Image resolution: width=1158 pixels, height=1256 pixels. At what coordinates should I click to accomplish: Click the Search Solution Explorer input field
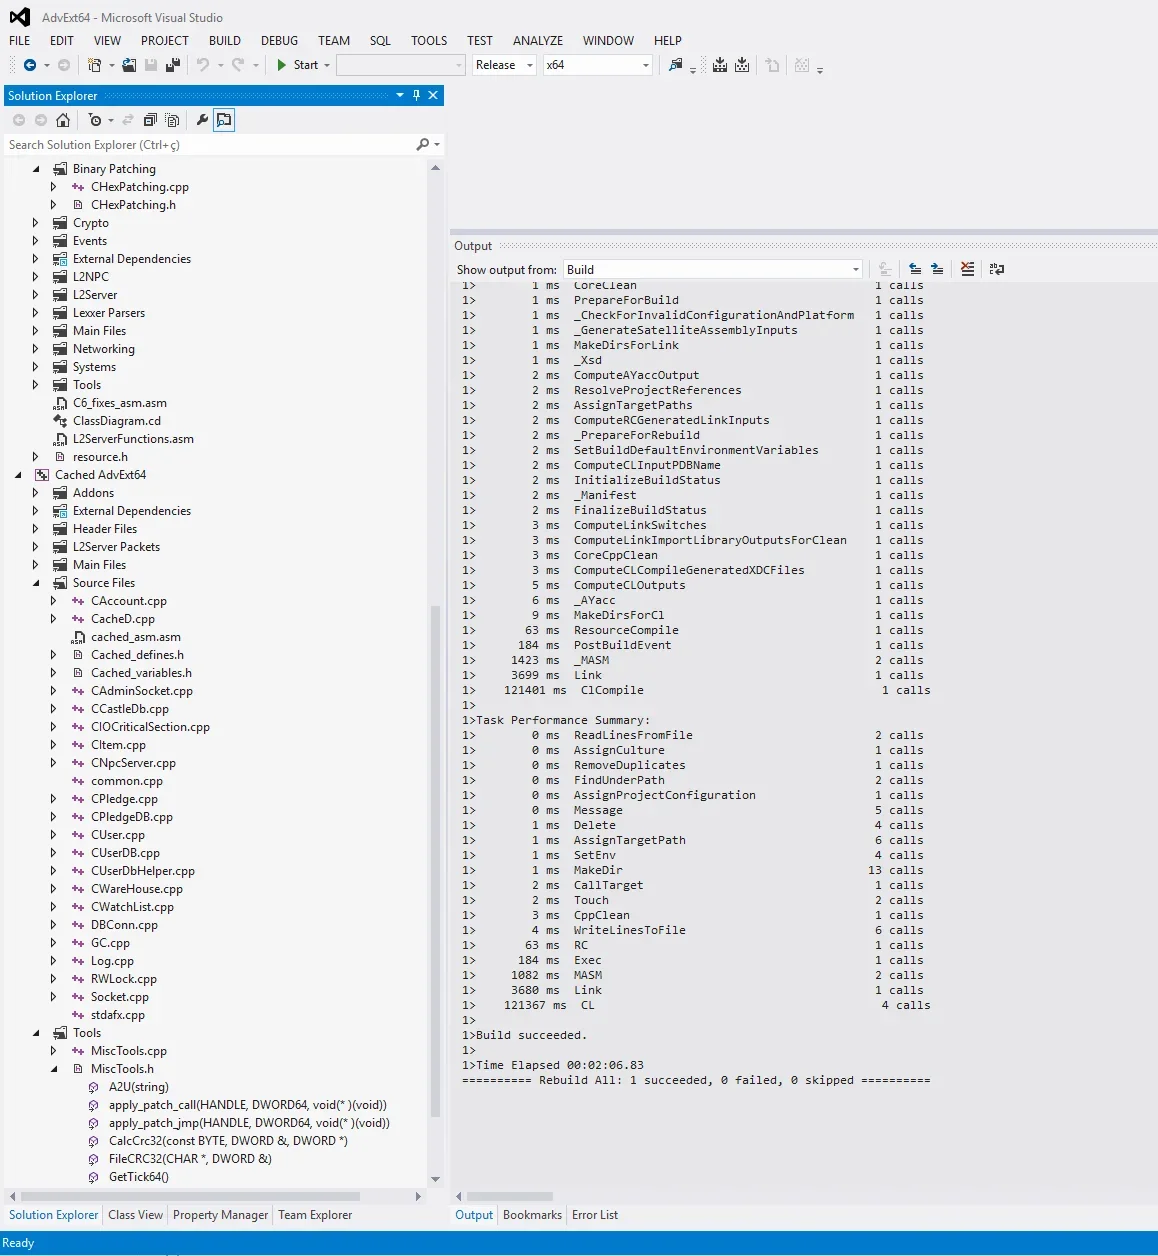[210, 145]
